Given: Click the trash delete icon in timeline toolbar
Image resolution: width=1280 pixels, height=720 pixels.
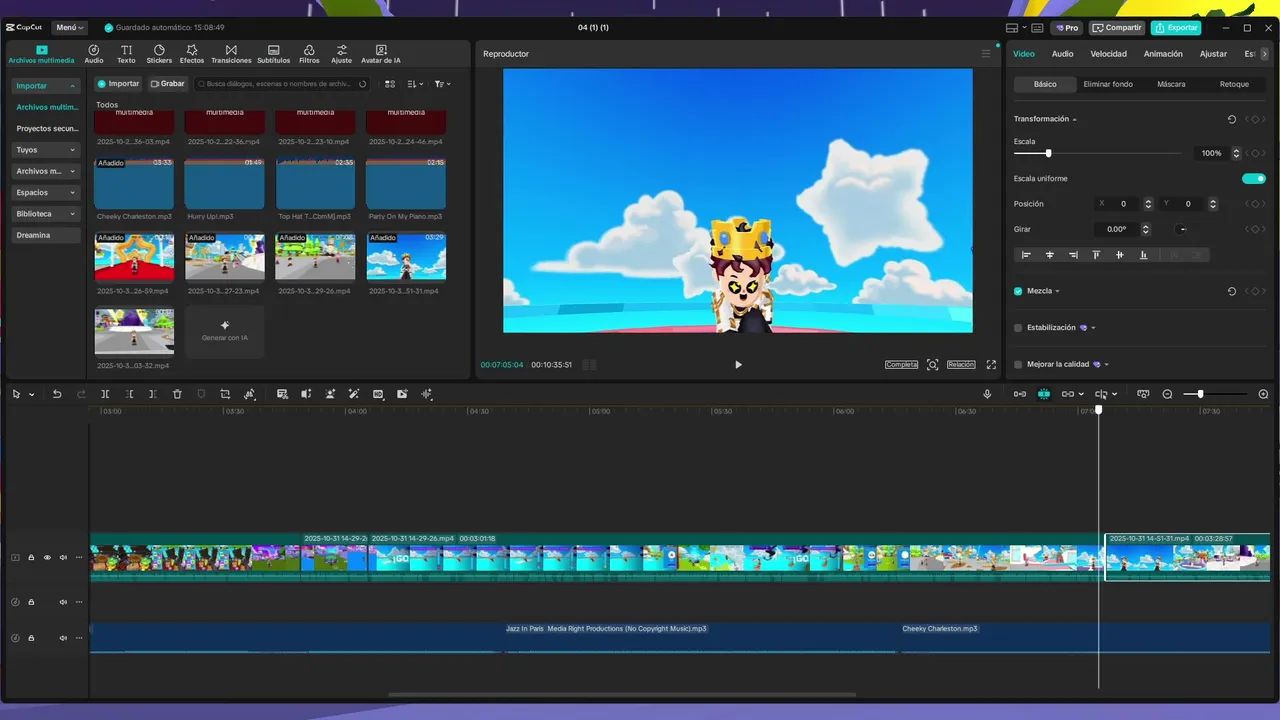Looking at the screenshot, I should [177, 394].
